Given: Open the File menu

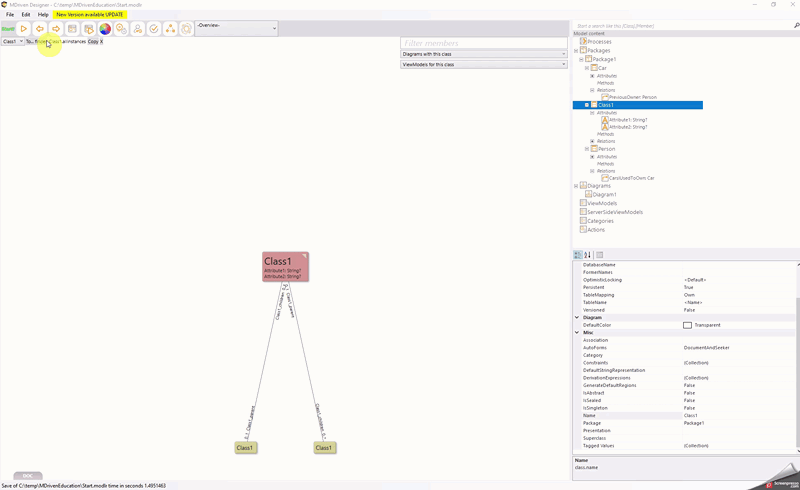Looking at the screenshot, I should tap(10, 15).
